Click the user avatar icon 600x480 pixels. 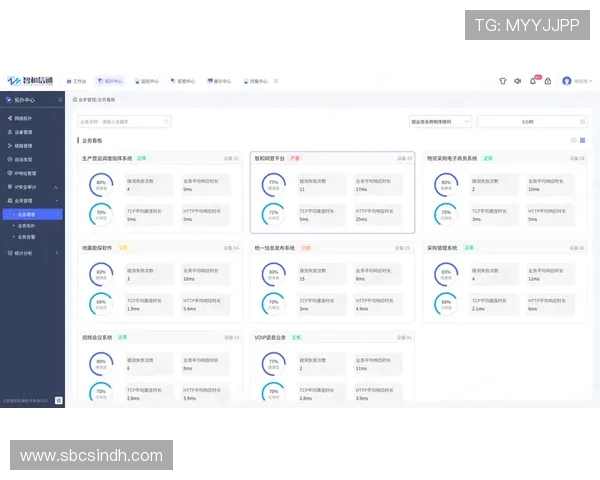(x=566, y=81)
